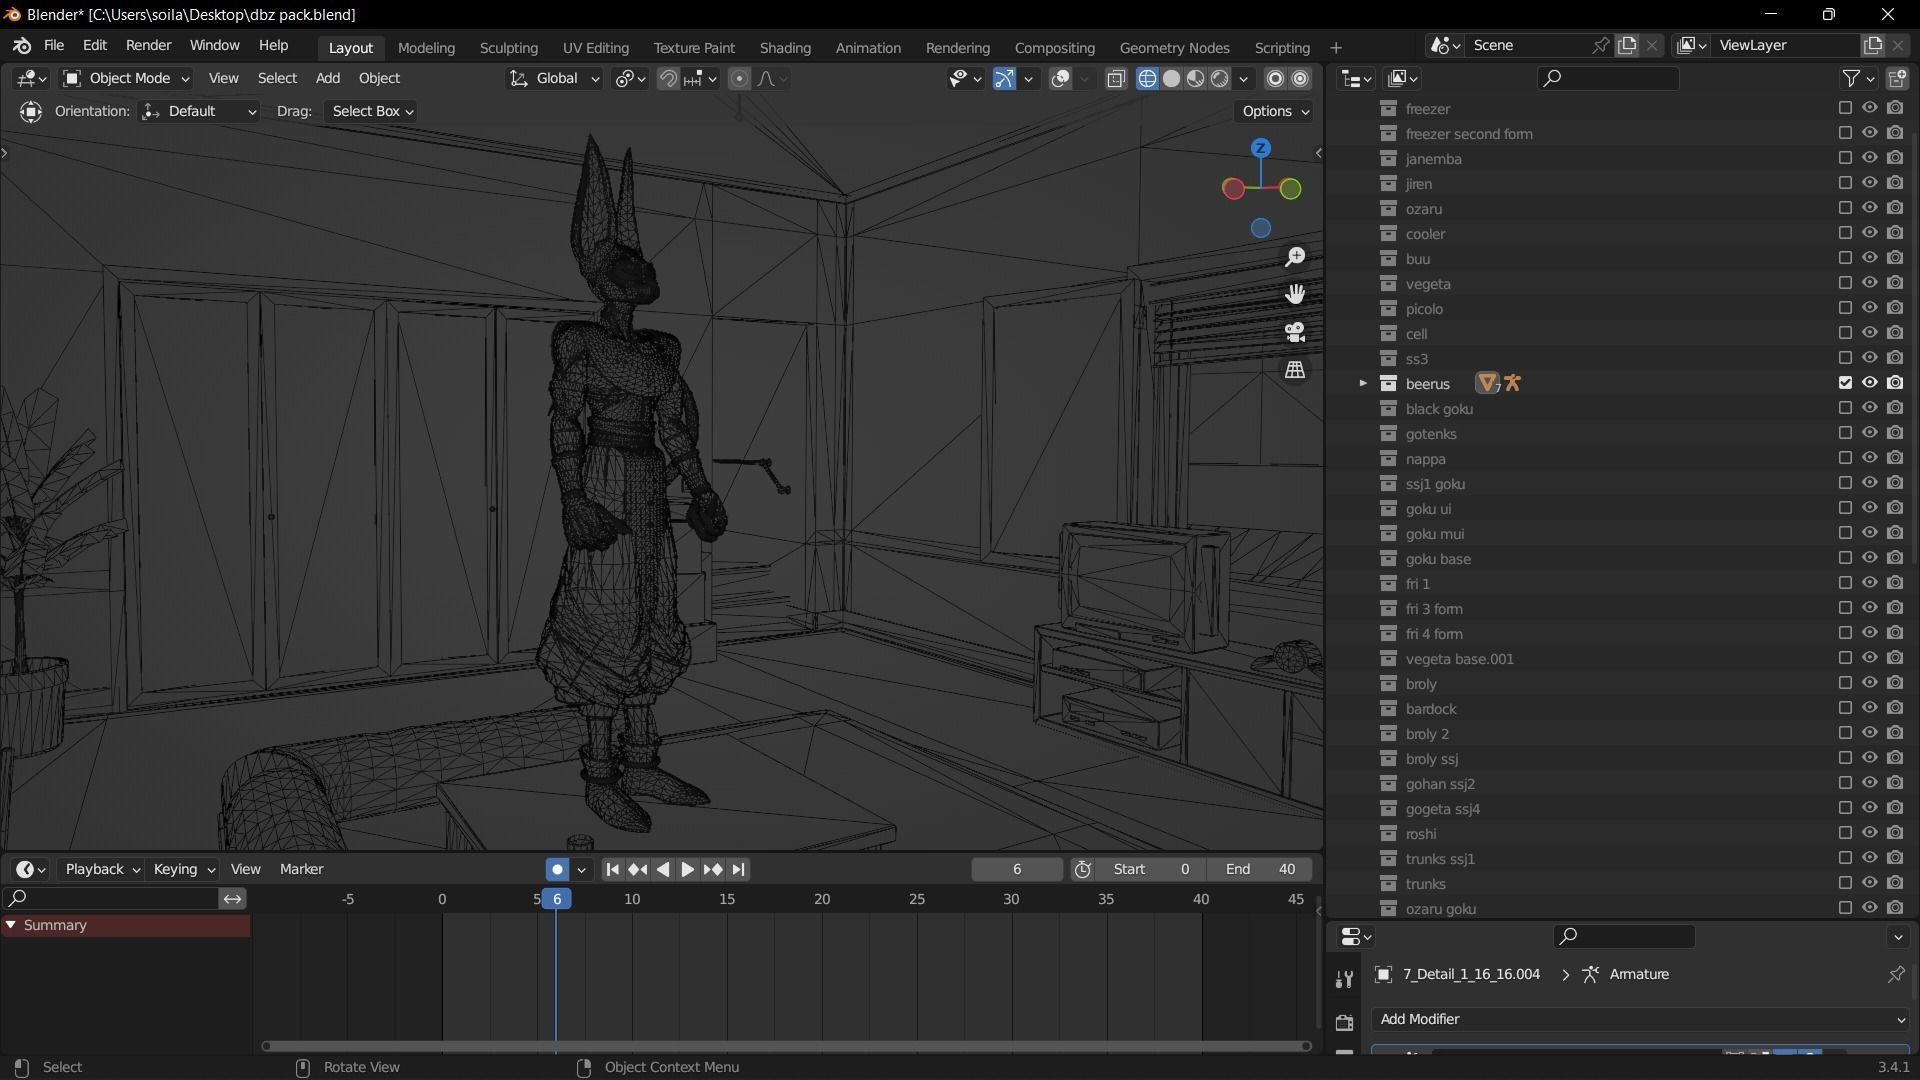Hide the vegeta collection in viewport
This screenshot has height=1080, width=1920.
point(1869,283)
